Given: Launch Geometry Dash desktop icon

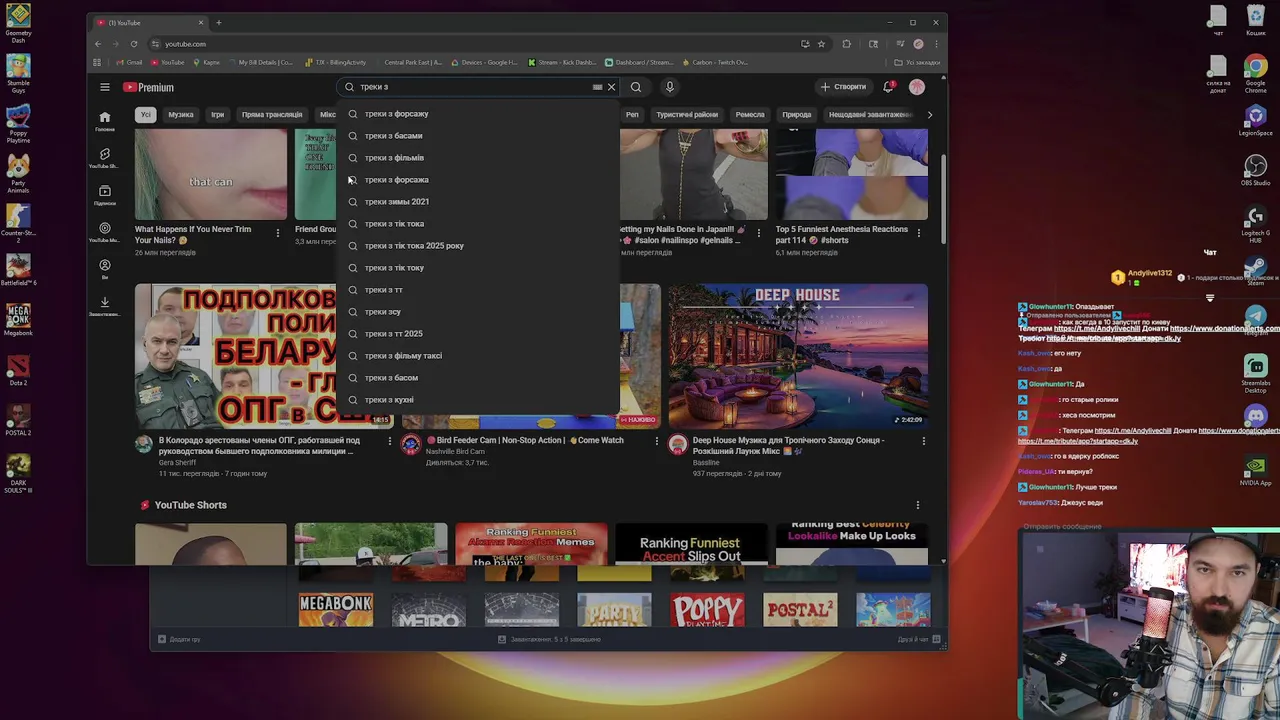Looking at the screenshot, I should (x=18, y=22).
